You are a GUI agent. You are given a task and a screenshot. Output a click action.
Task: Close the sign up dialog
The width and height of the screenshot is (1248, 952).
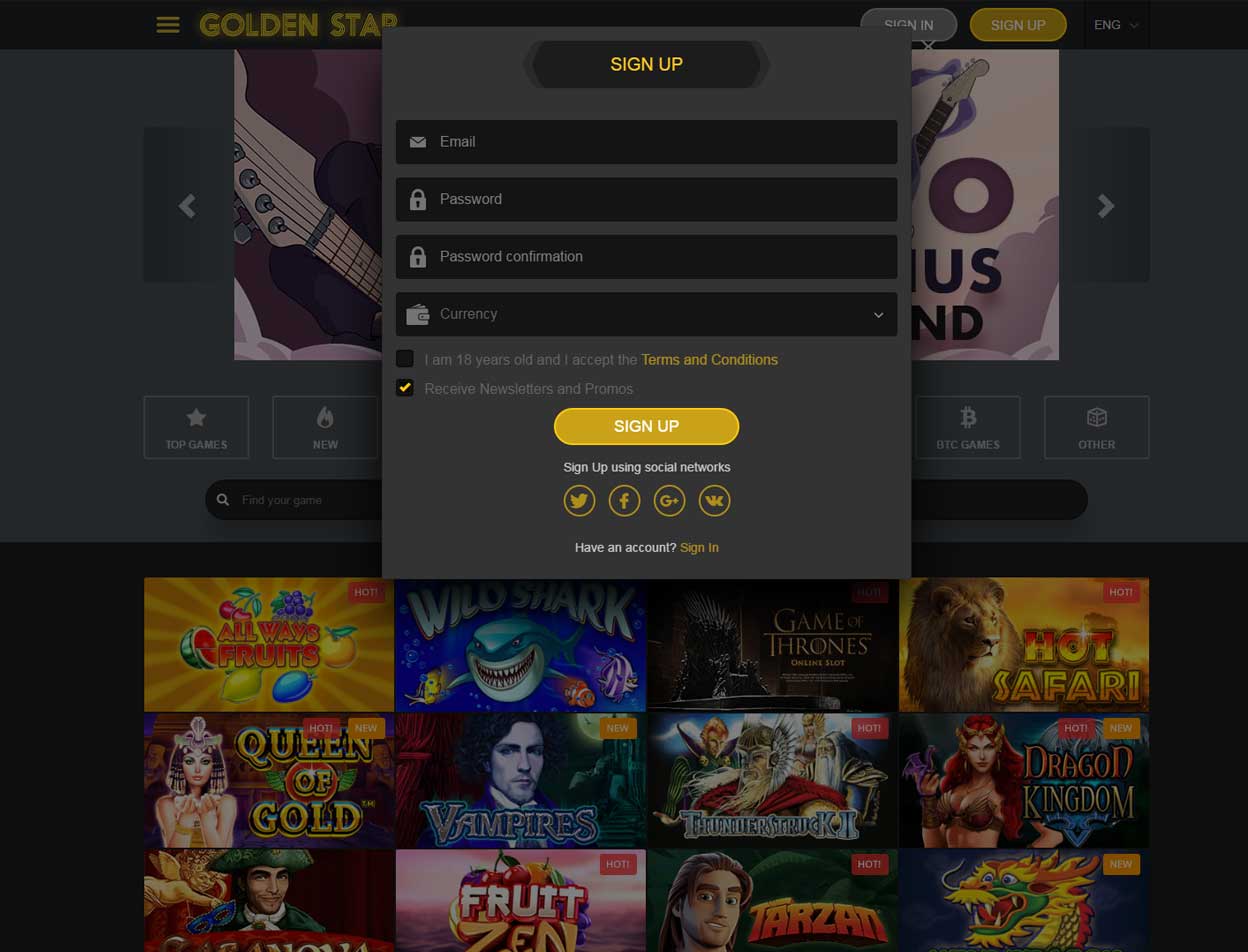(928, 45)
